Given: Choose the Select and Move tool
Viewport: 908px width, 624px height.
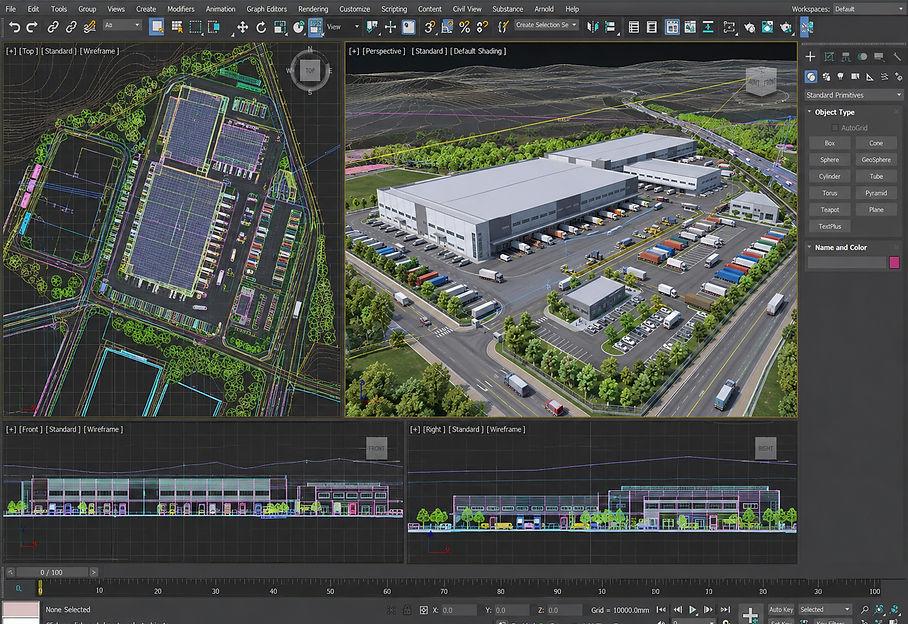Looking at the screenshot, I should coord(243,27).
